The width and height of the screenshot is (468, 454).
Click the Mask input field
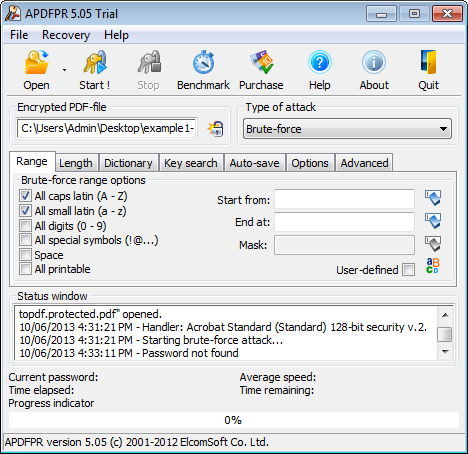click(x=344, y=245)
